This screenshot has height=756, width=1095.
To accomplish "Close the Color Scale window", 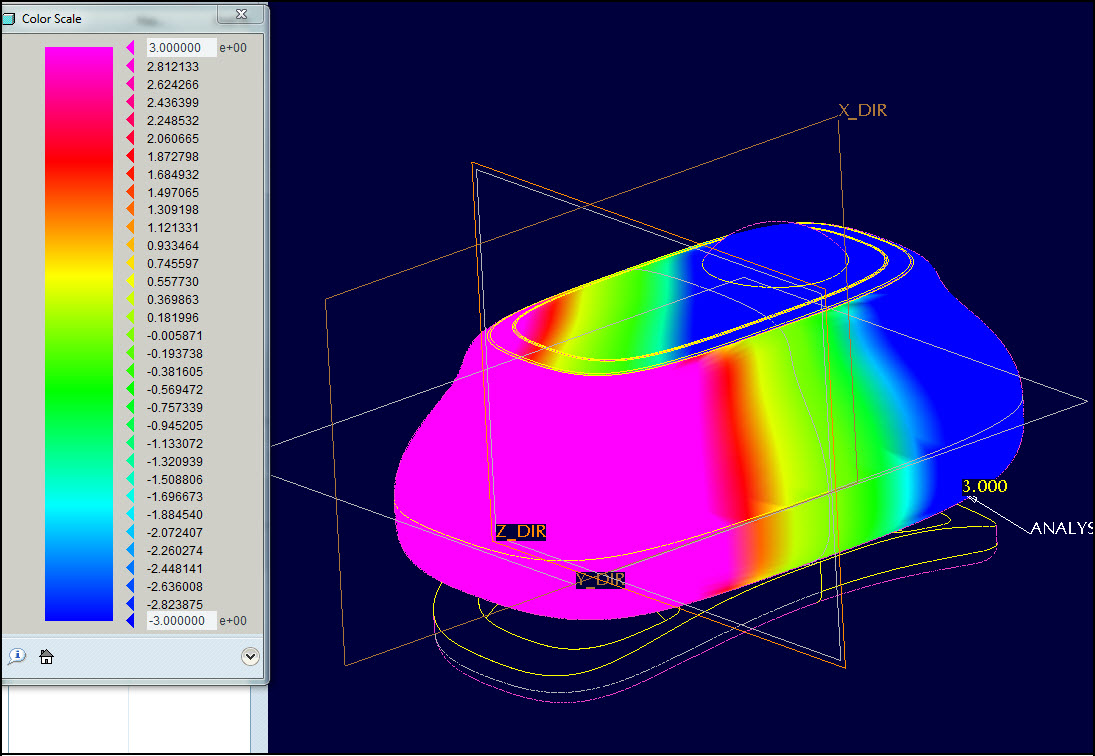I will click(242, 14).
